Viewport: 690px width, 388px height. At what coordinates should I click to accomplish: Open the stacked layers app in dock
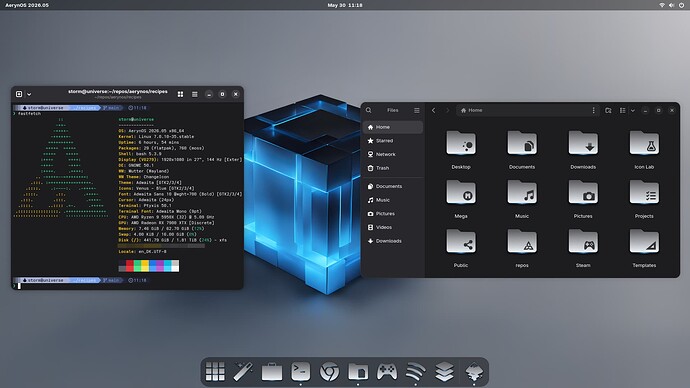click(444, 372)
